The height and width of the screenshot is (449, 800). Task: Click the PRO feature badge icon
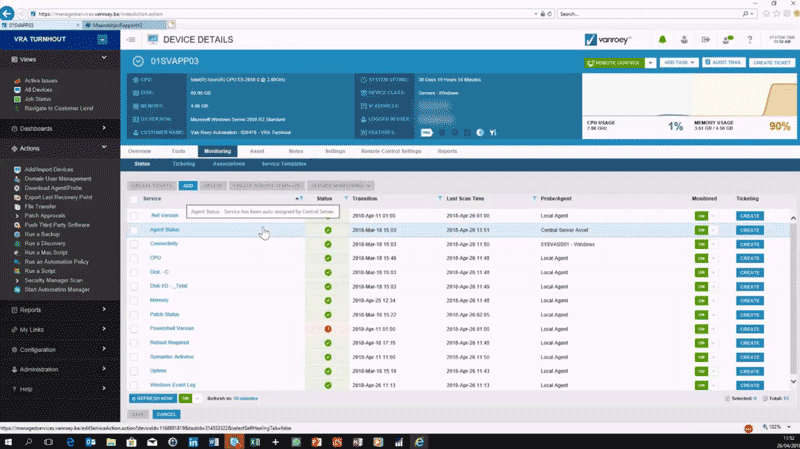tap(427, 133)
